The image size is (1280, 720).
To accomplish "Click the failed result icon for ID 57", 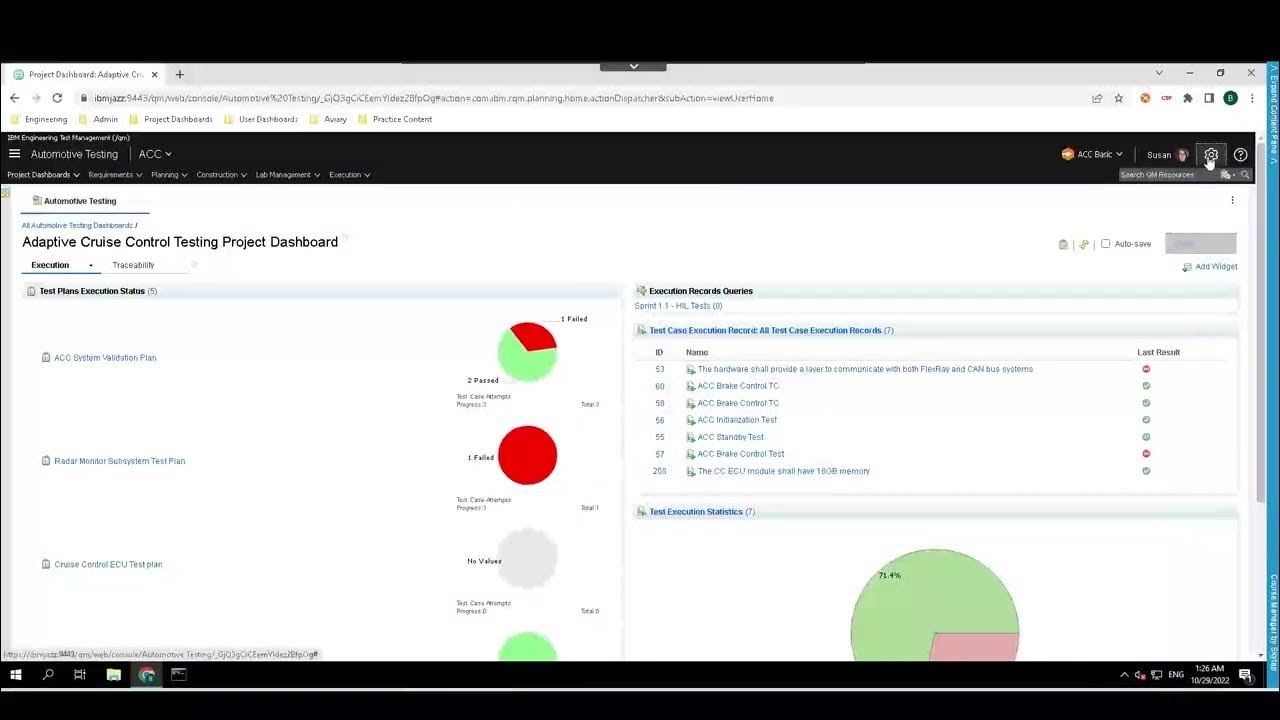I will [1146, 454].
